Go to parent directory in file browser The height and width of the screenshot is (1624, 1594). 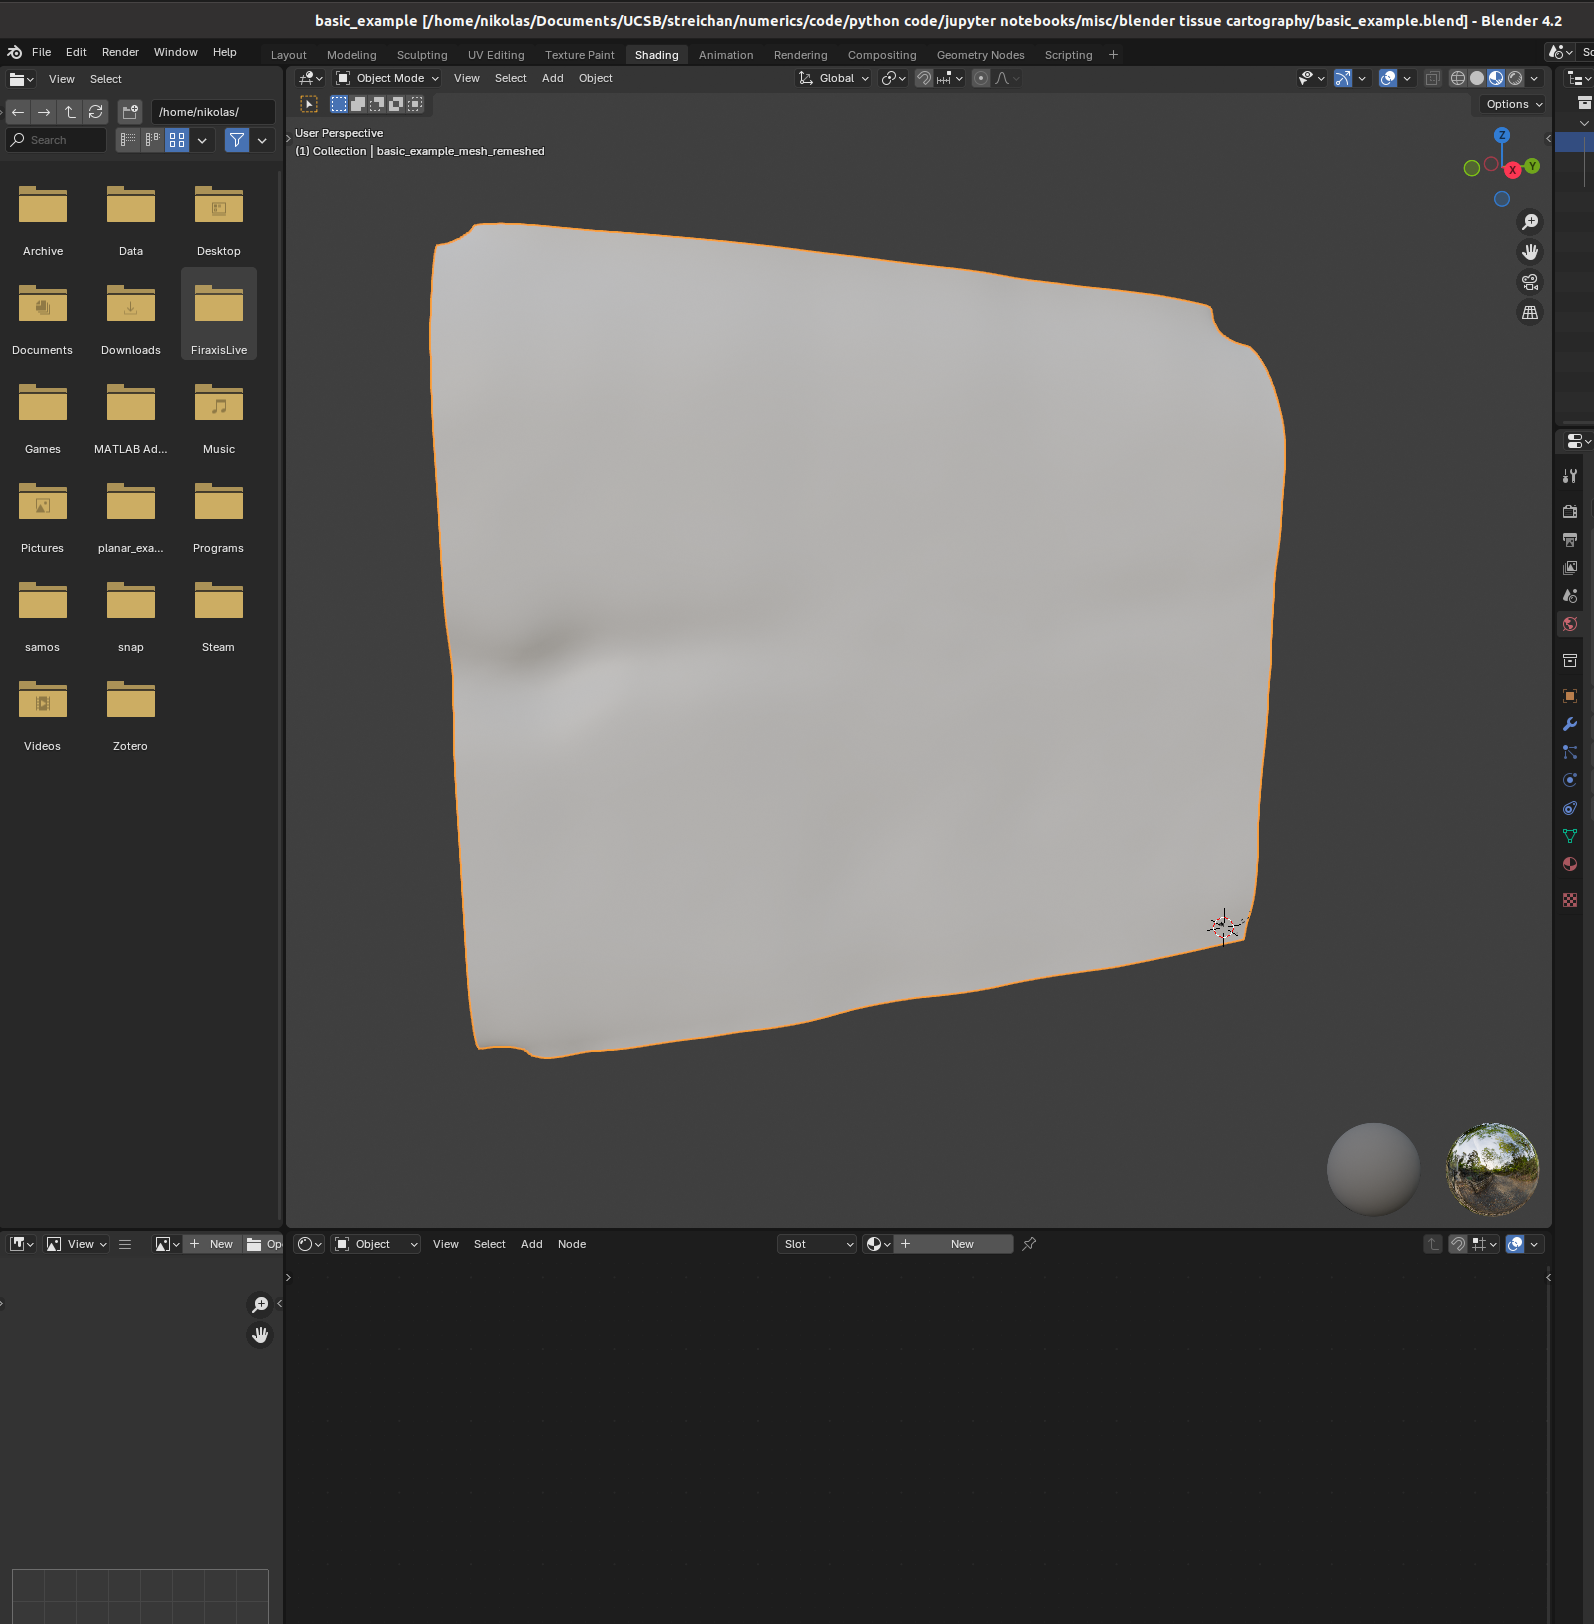click(70, 112)
